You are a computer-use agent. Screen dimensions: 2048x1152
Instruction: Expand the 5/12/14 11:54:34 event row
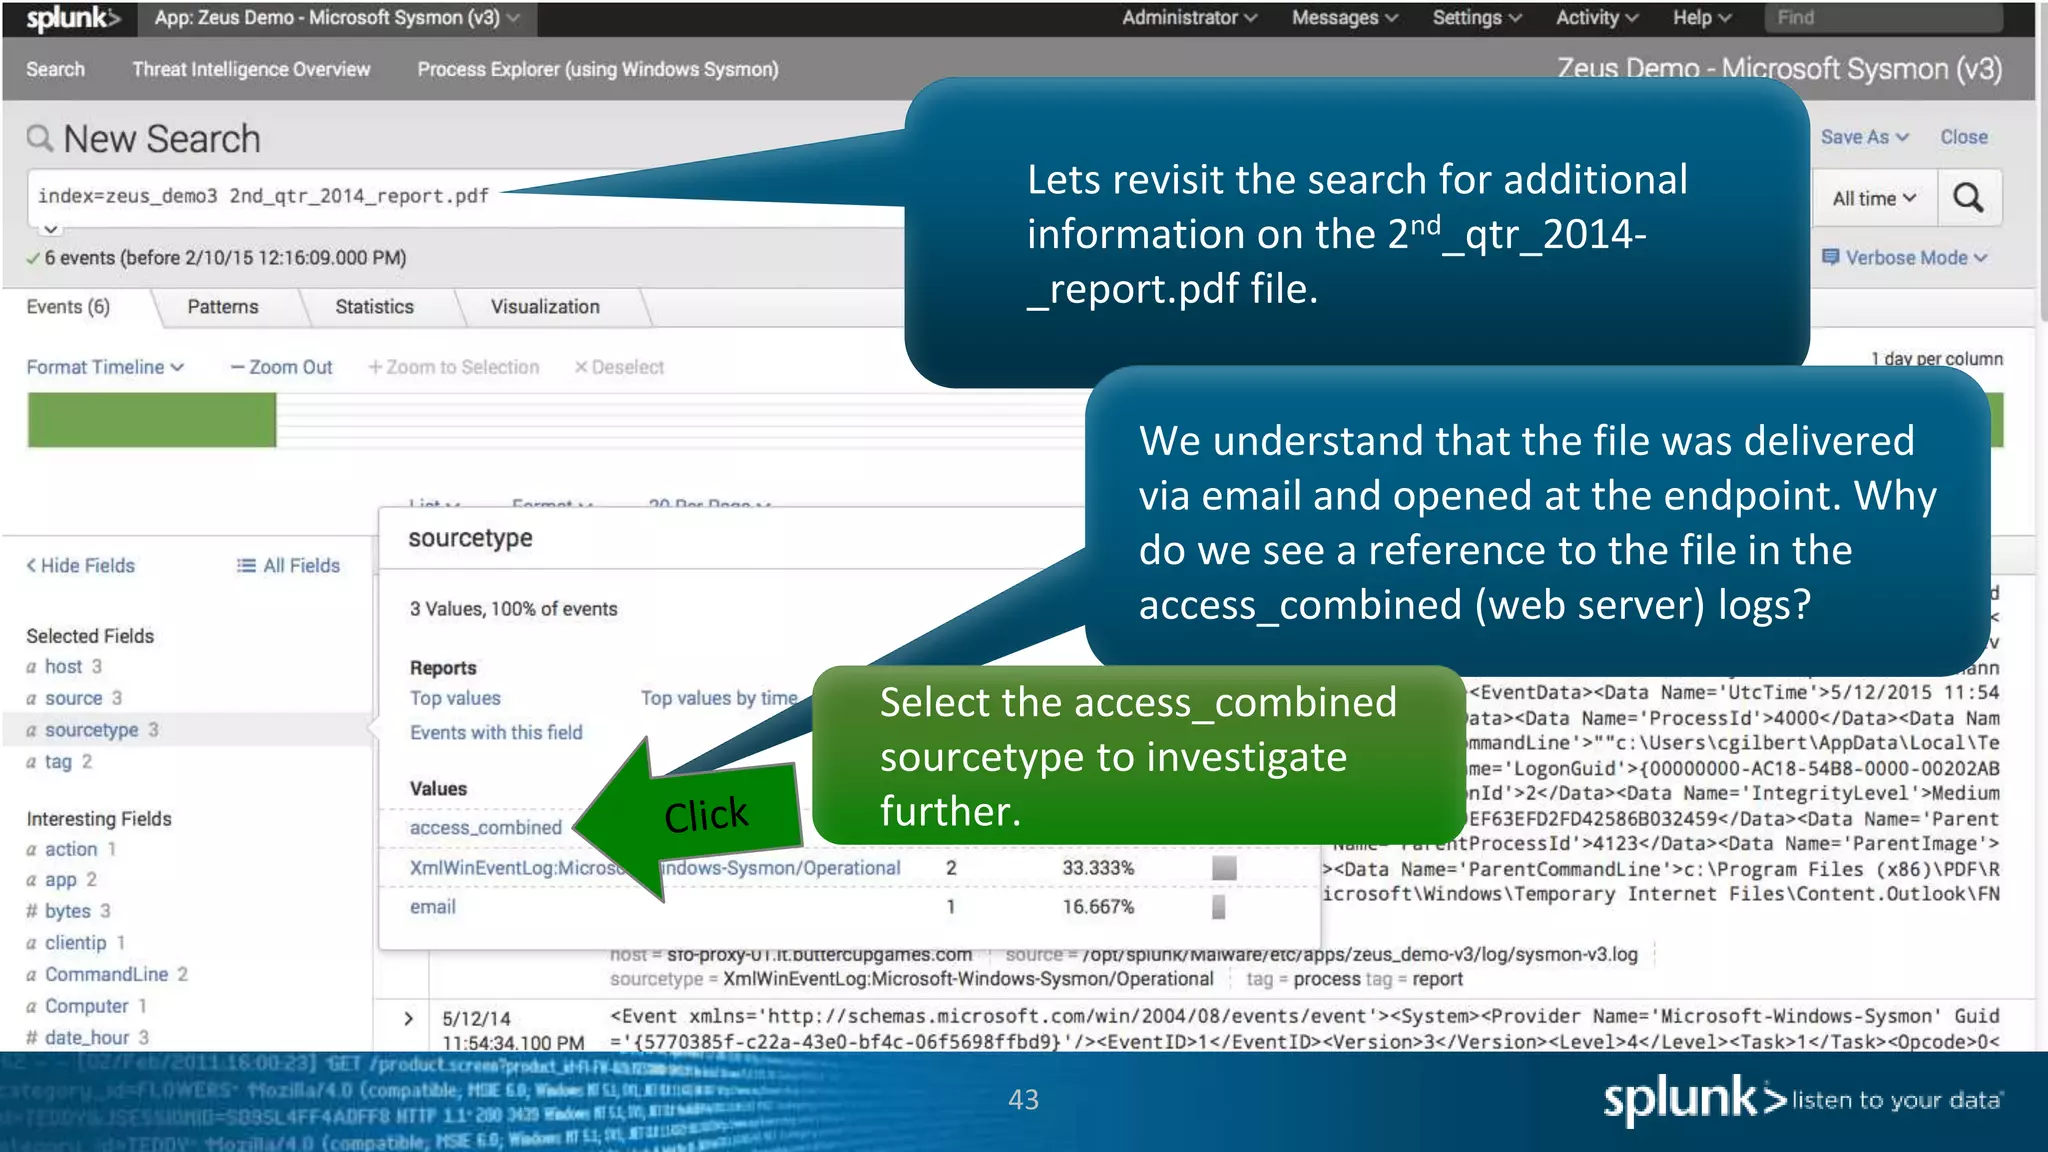coord(408,1018)
